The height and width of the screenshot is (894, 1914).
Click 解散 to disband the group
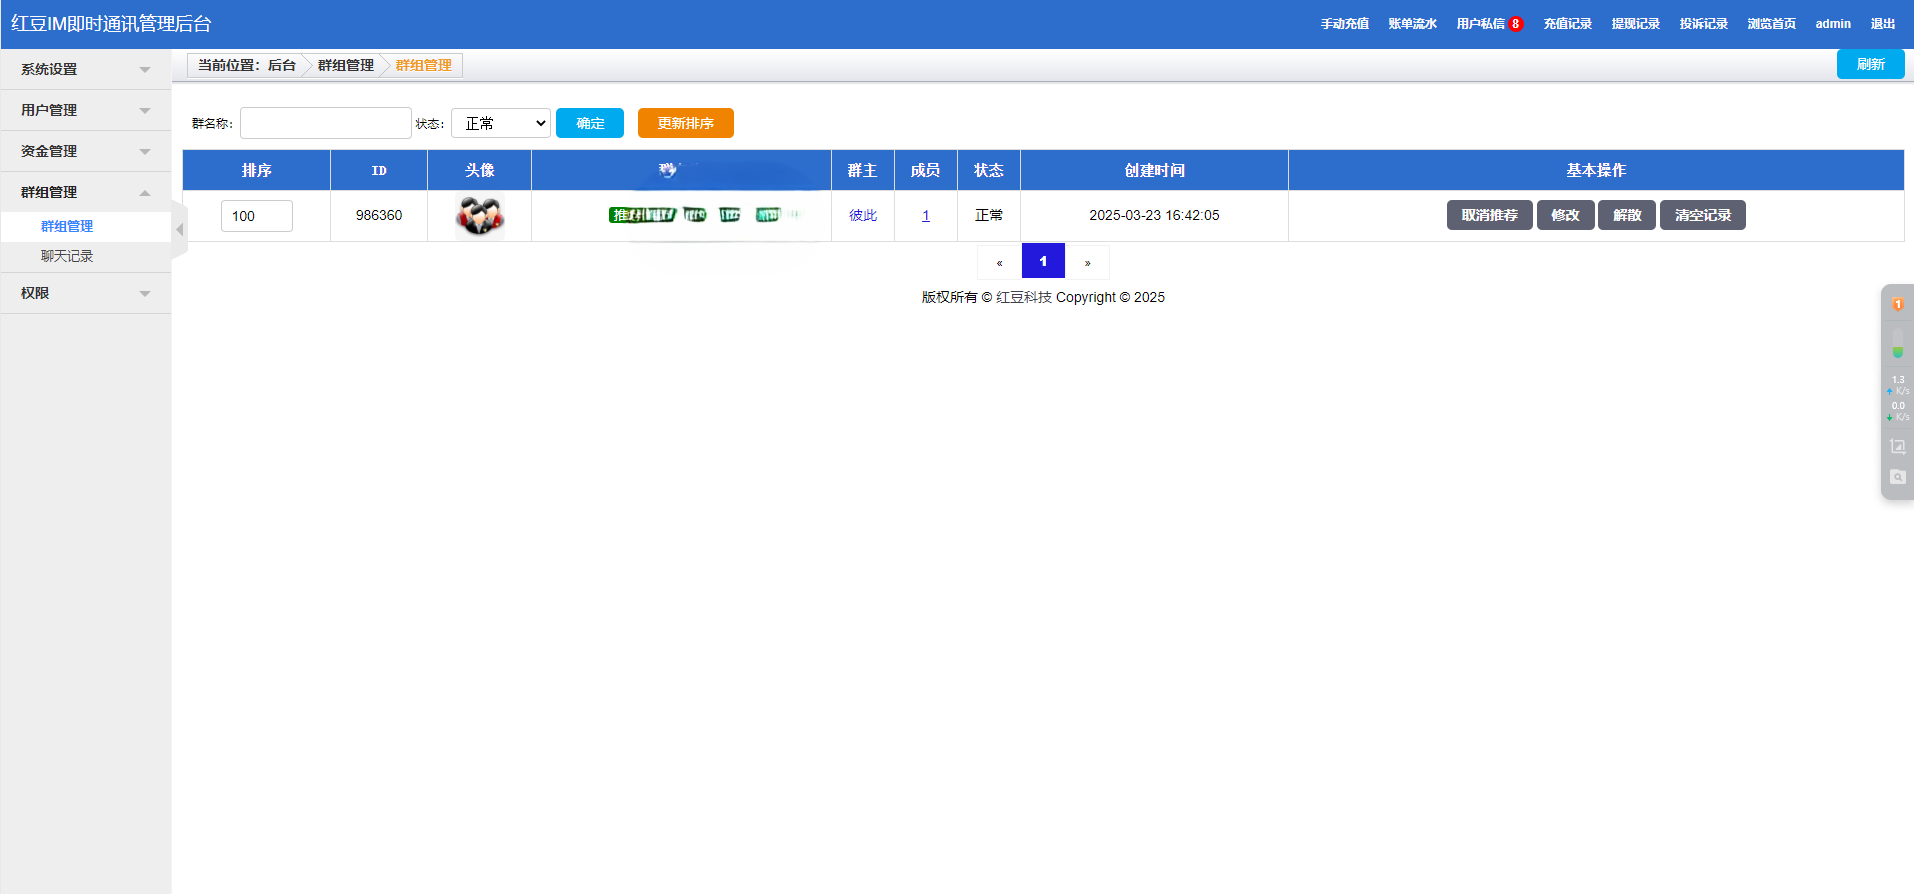pyautogui.click(x=1627, y=215)
